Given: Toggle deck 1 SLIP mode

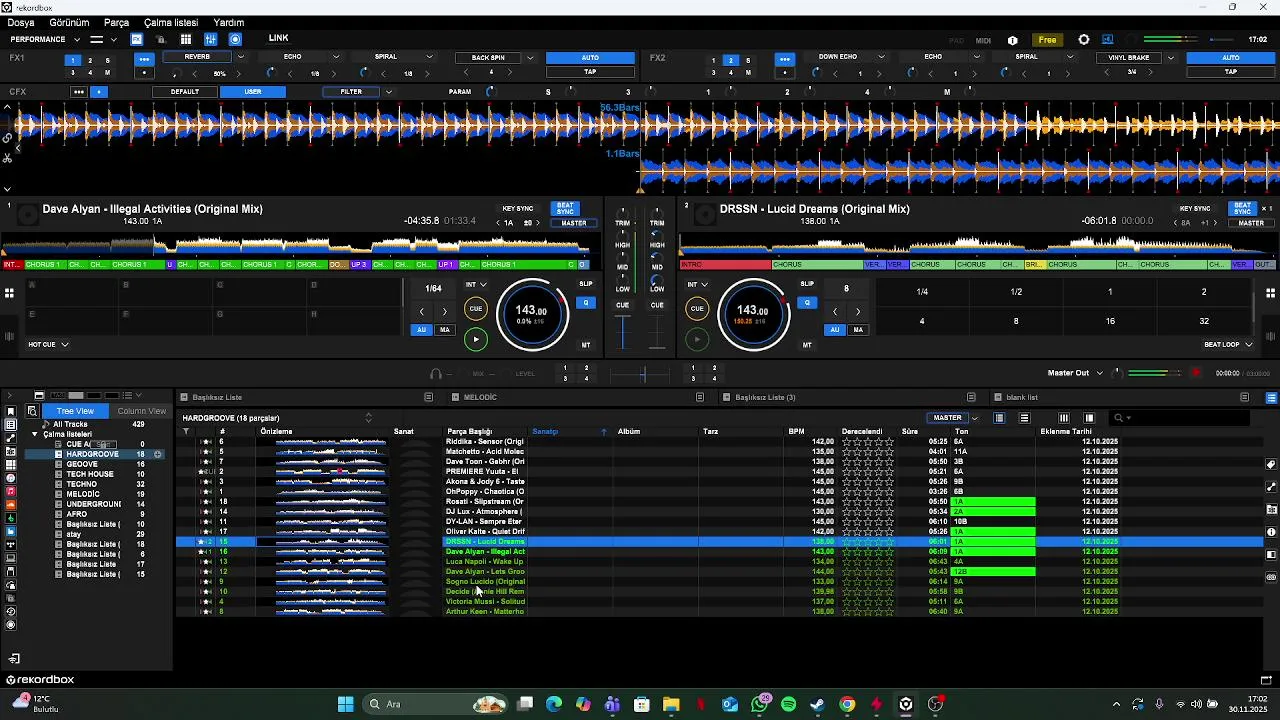Looking at the screenshot, I should (586, 284).
